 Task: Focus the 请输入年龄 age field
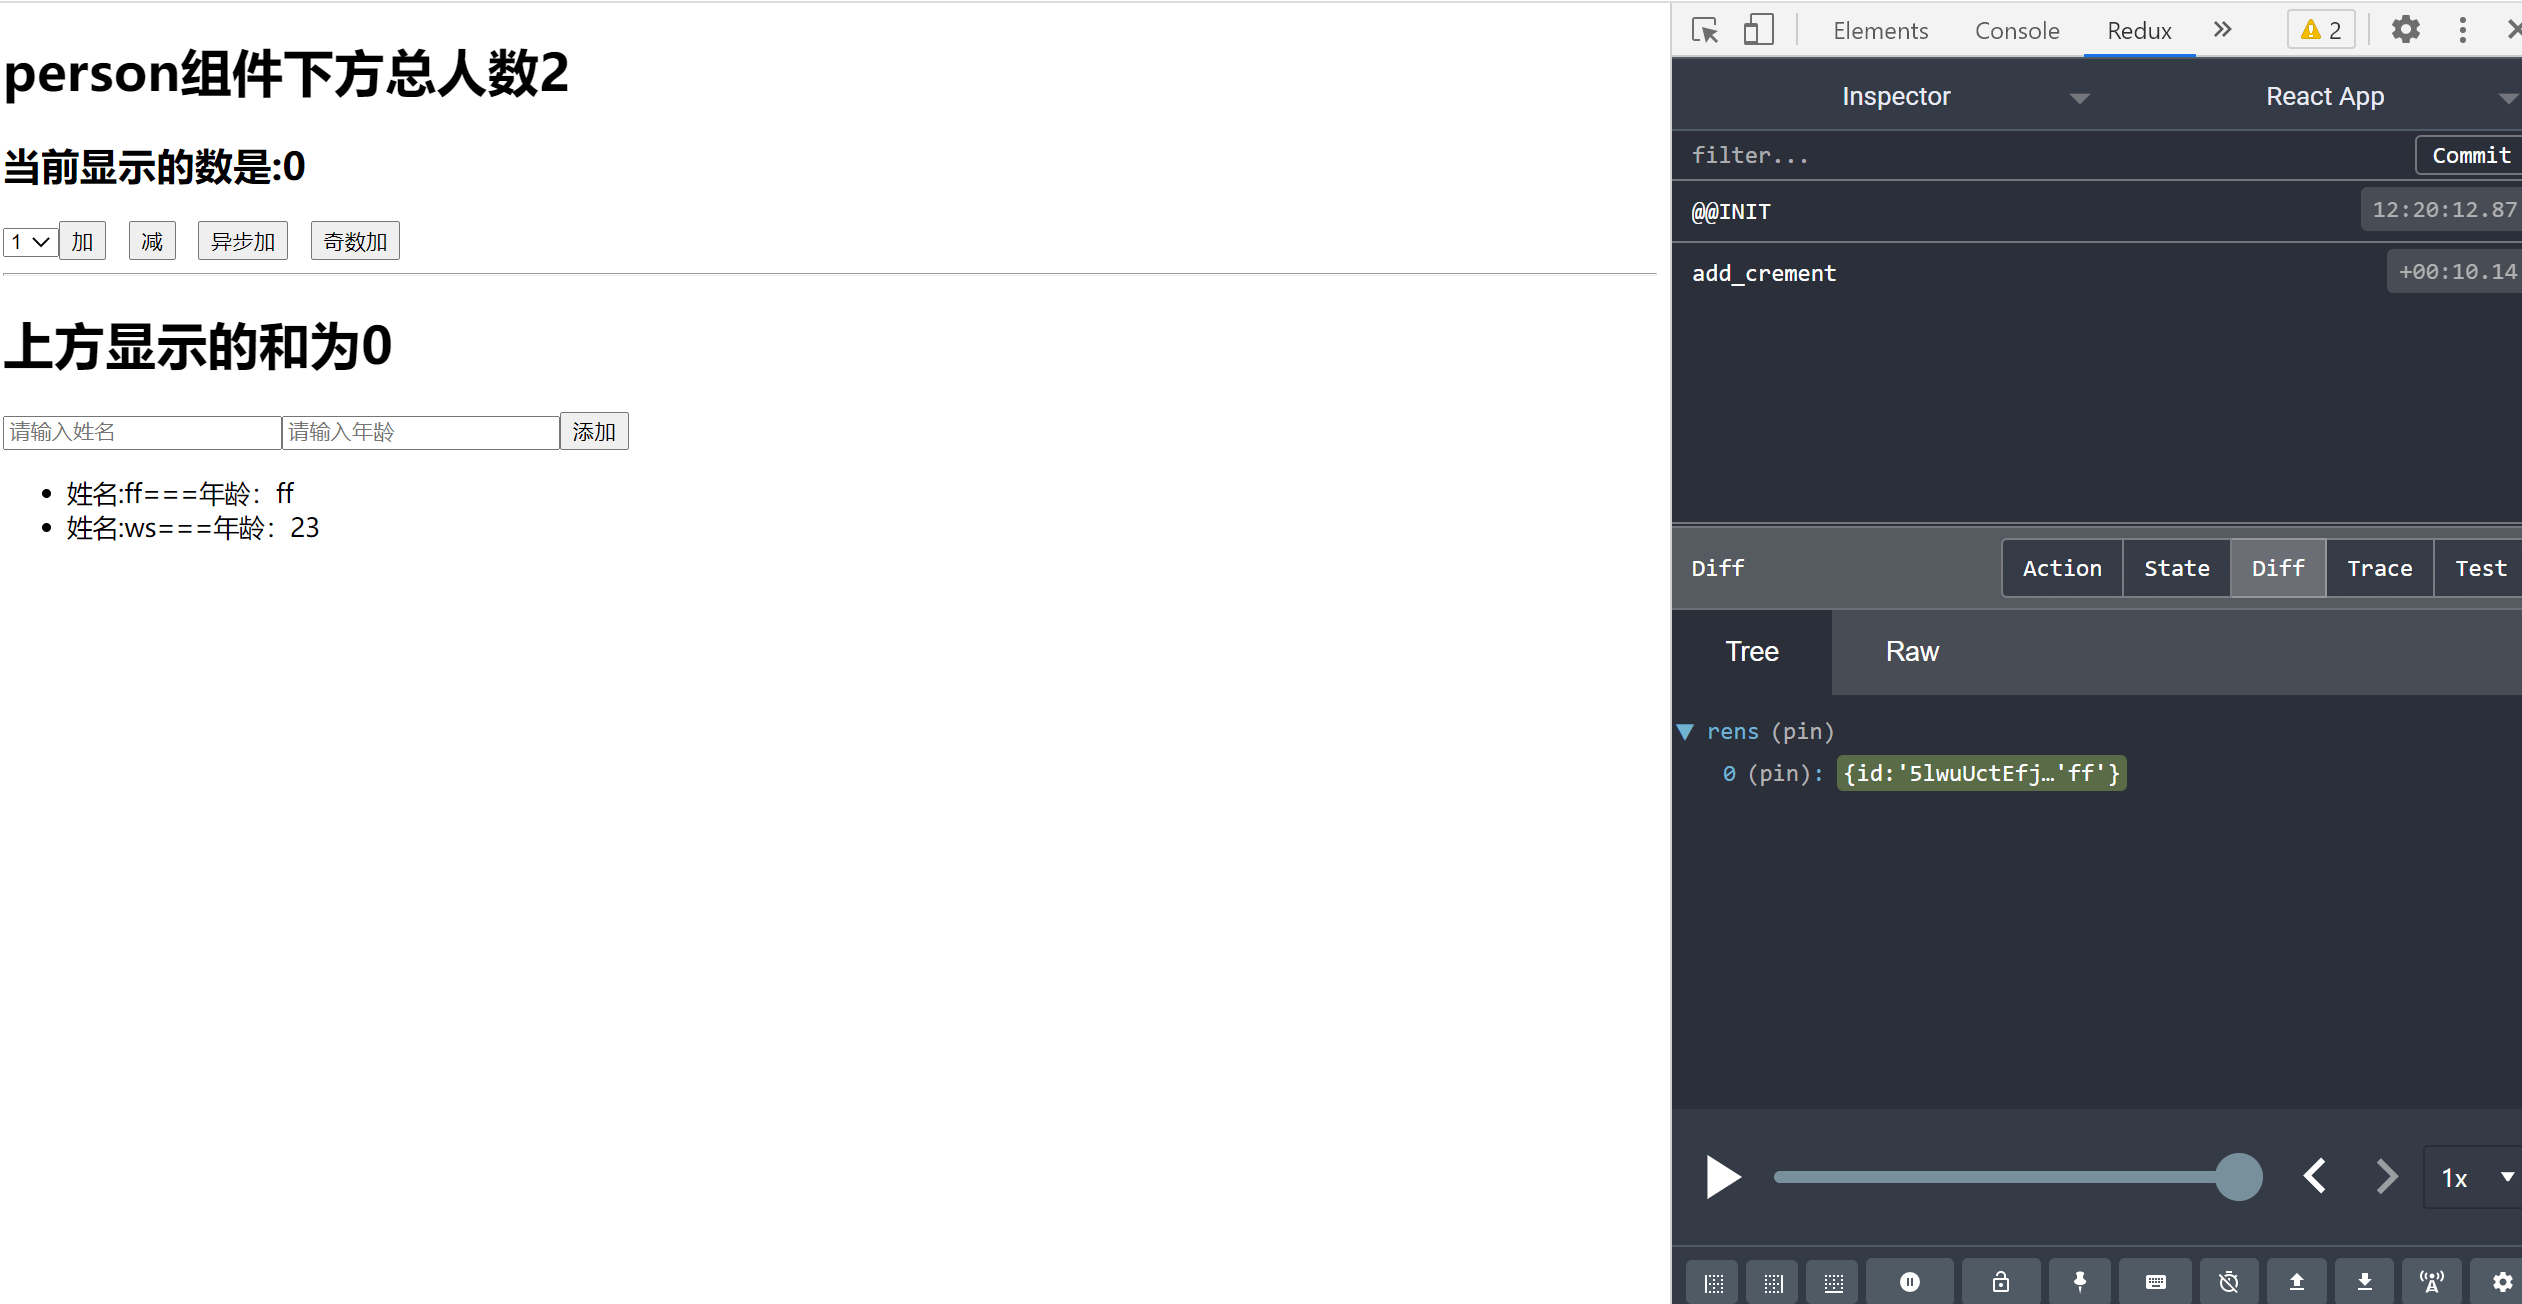420,432
